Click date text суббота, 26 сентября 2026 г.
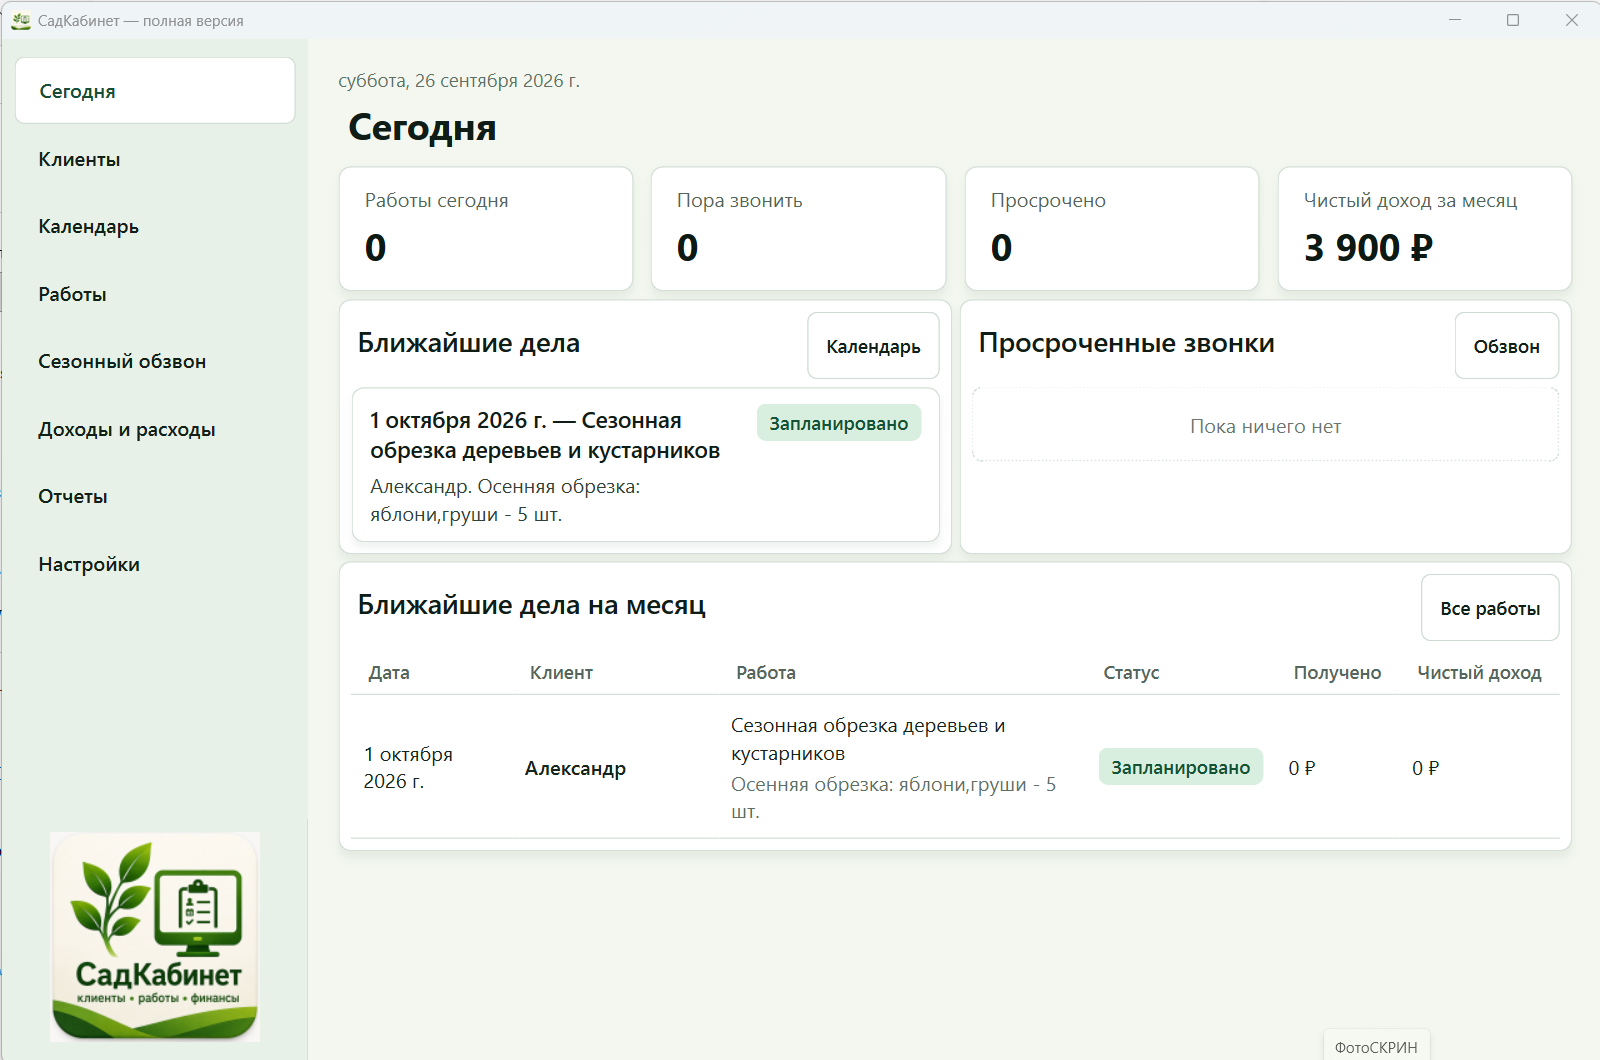 tap(459, 81)
